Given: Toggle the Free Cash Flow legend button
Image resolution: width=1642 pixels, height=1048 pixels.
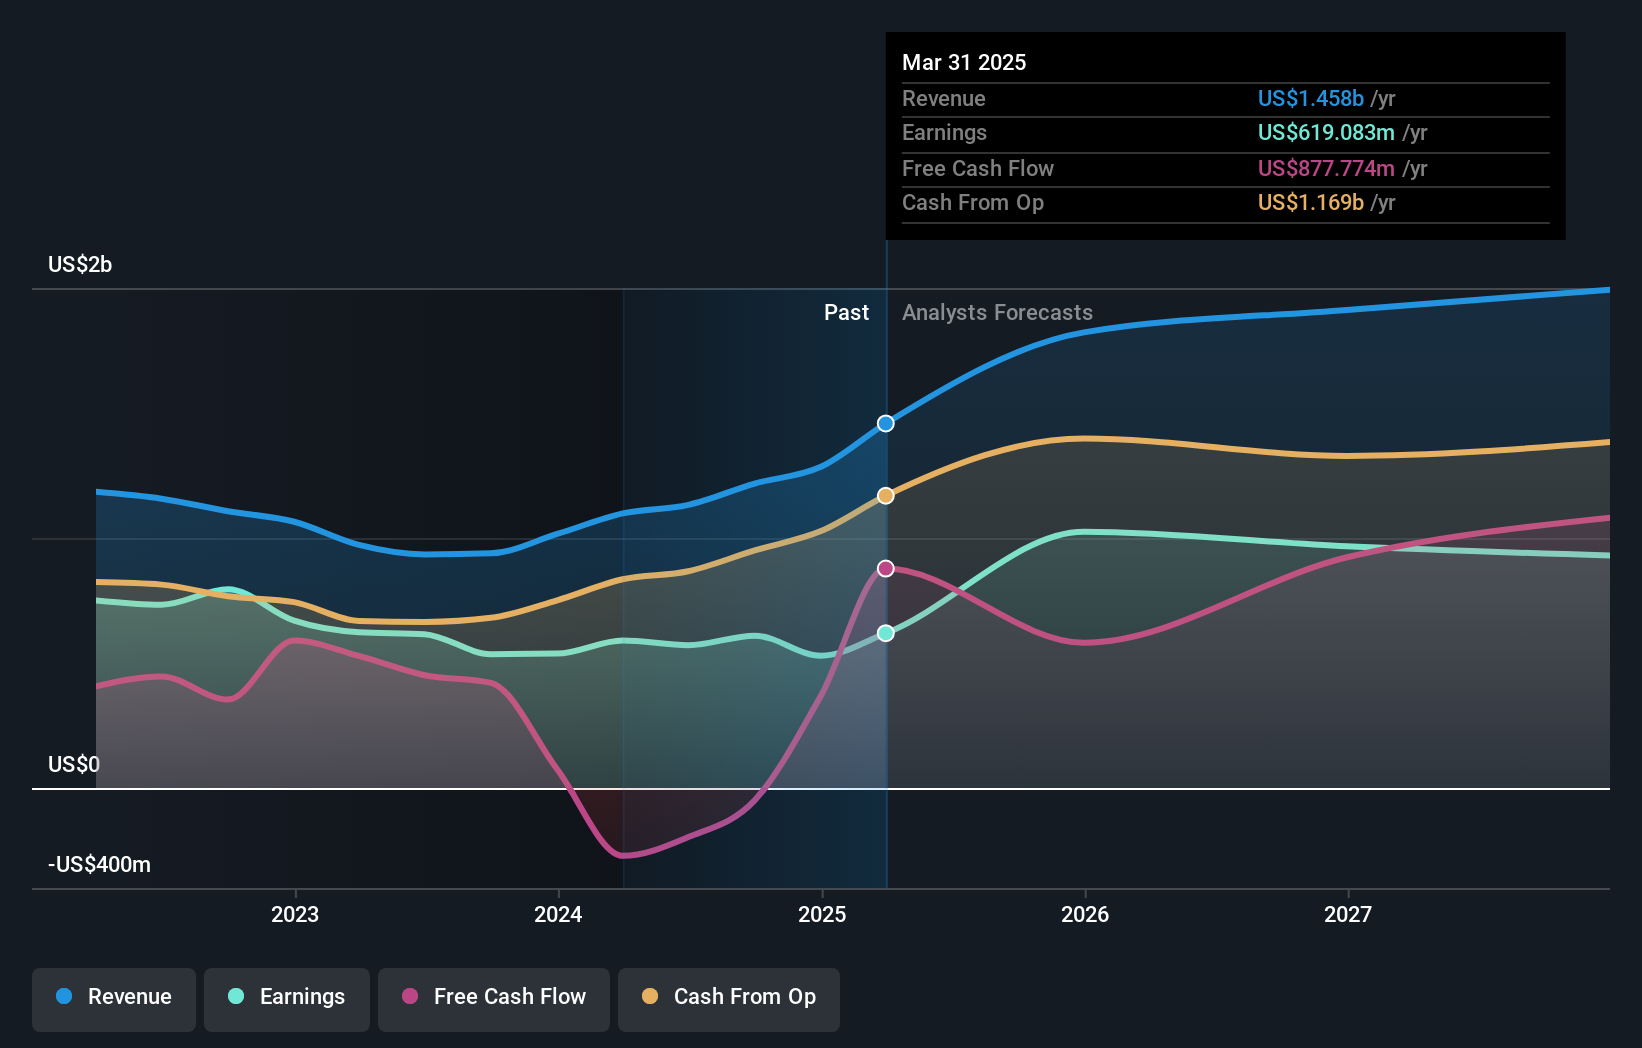Looking at the screenshot, I should click(494, 999).
